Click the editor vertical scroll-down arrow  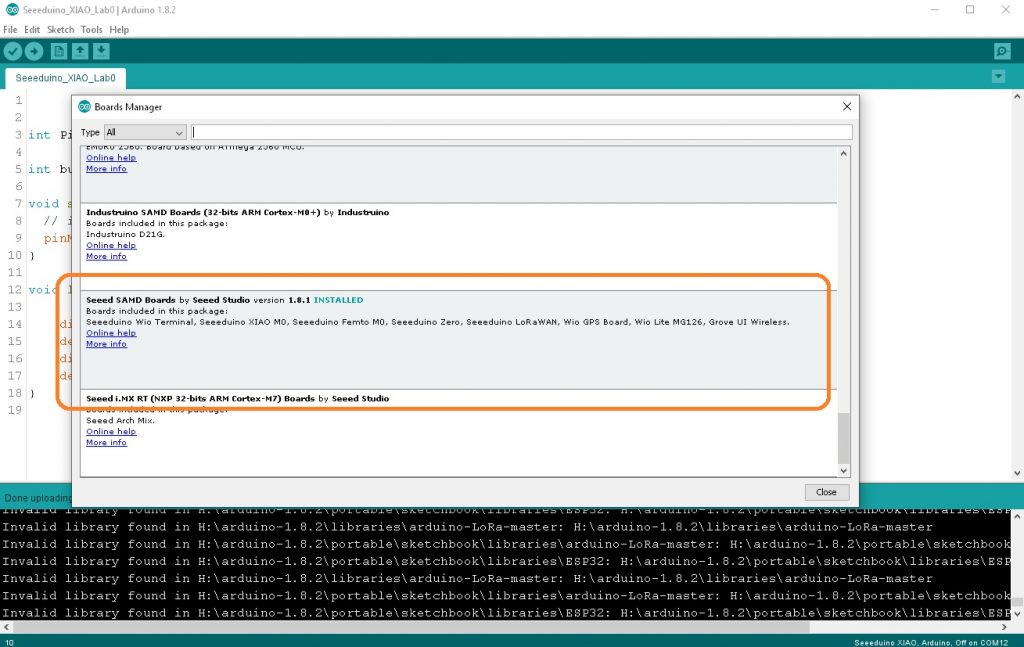[1017, 473]
